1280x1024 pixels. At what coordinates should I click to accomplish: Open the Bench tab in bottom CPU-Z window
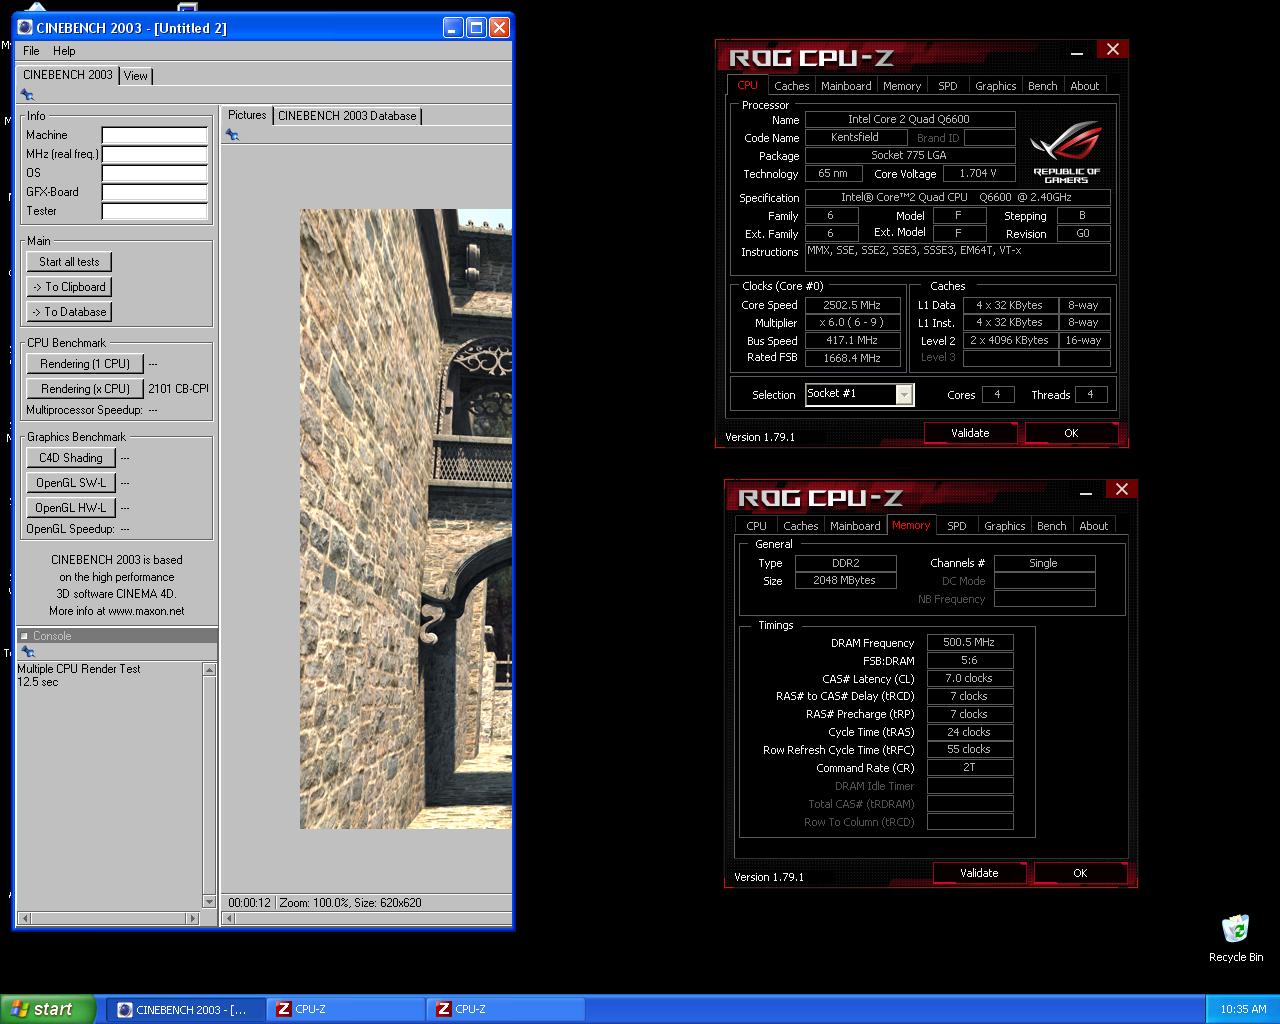1052,526
